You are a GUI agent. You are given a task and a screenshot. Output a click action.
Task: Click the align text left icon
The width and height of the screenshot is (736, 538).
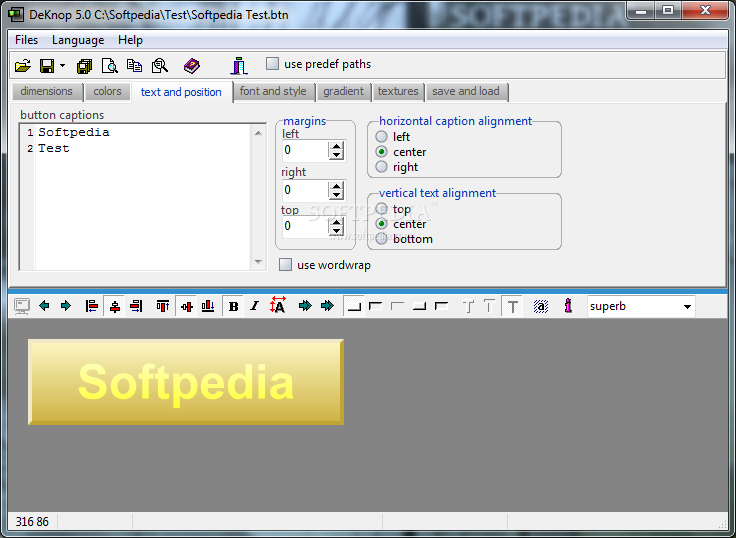pyautogui.click(x=92, y=307)
